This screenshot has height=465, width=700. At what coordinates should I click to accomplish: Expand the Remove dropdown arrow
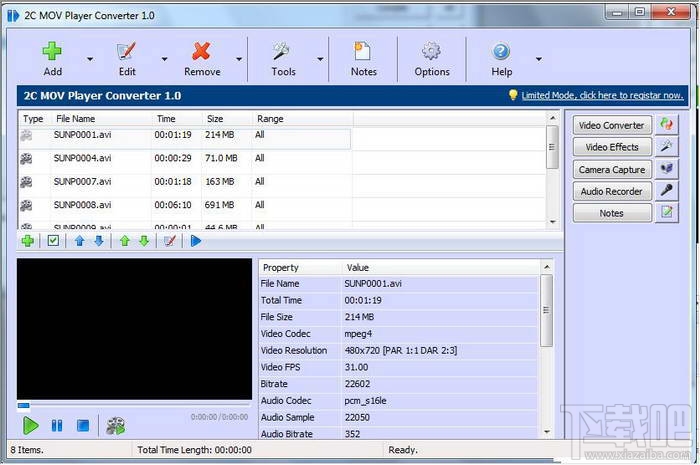239,59
